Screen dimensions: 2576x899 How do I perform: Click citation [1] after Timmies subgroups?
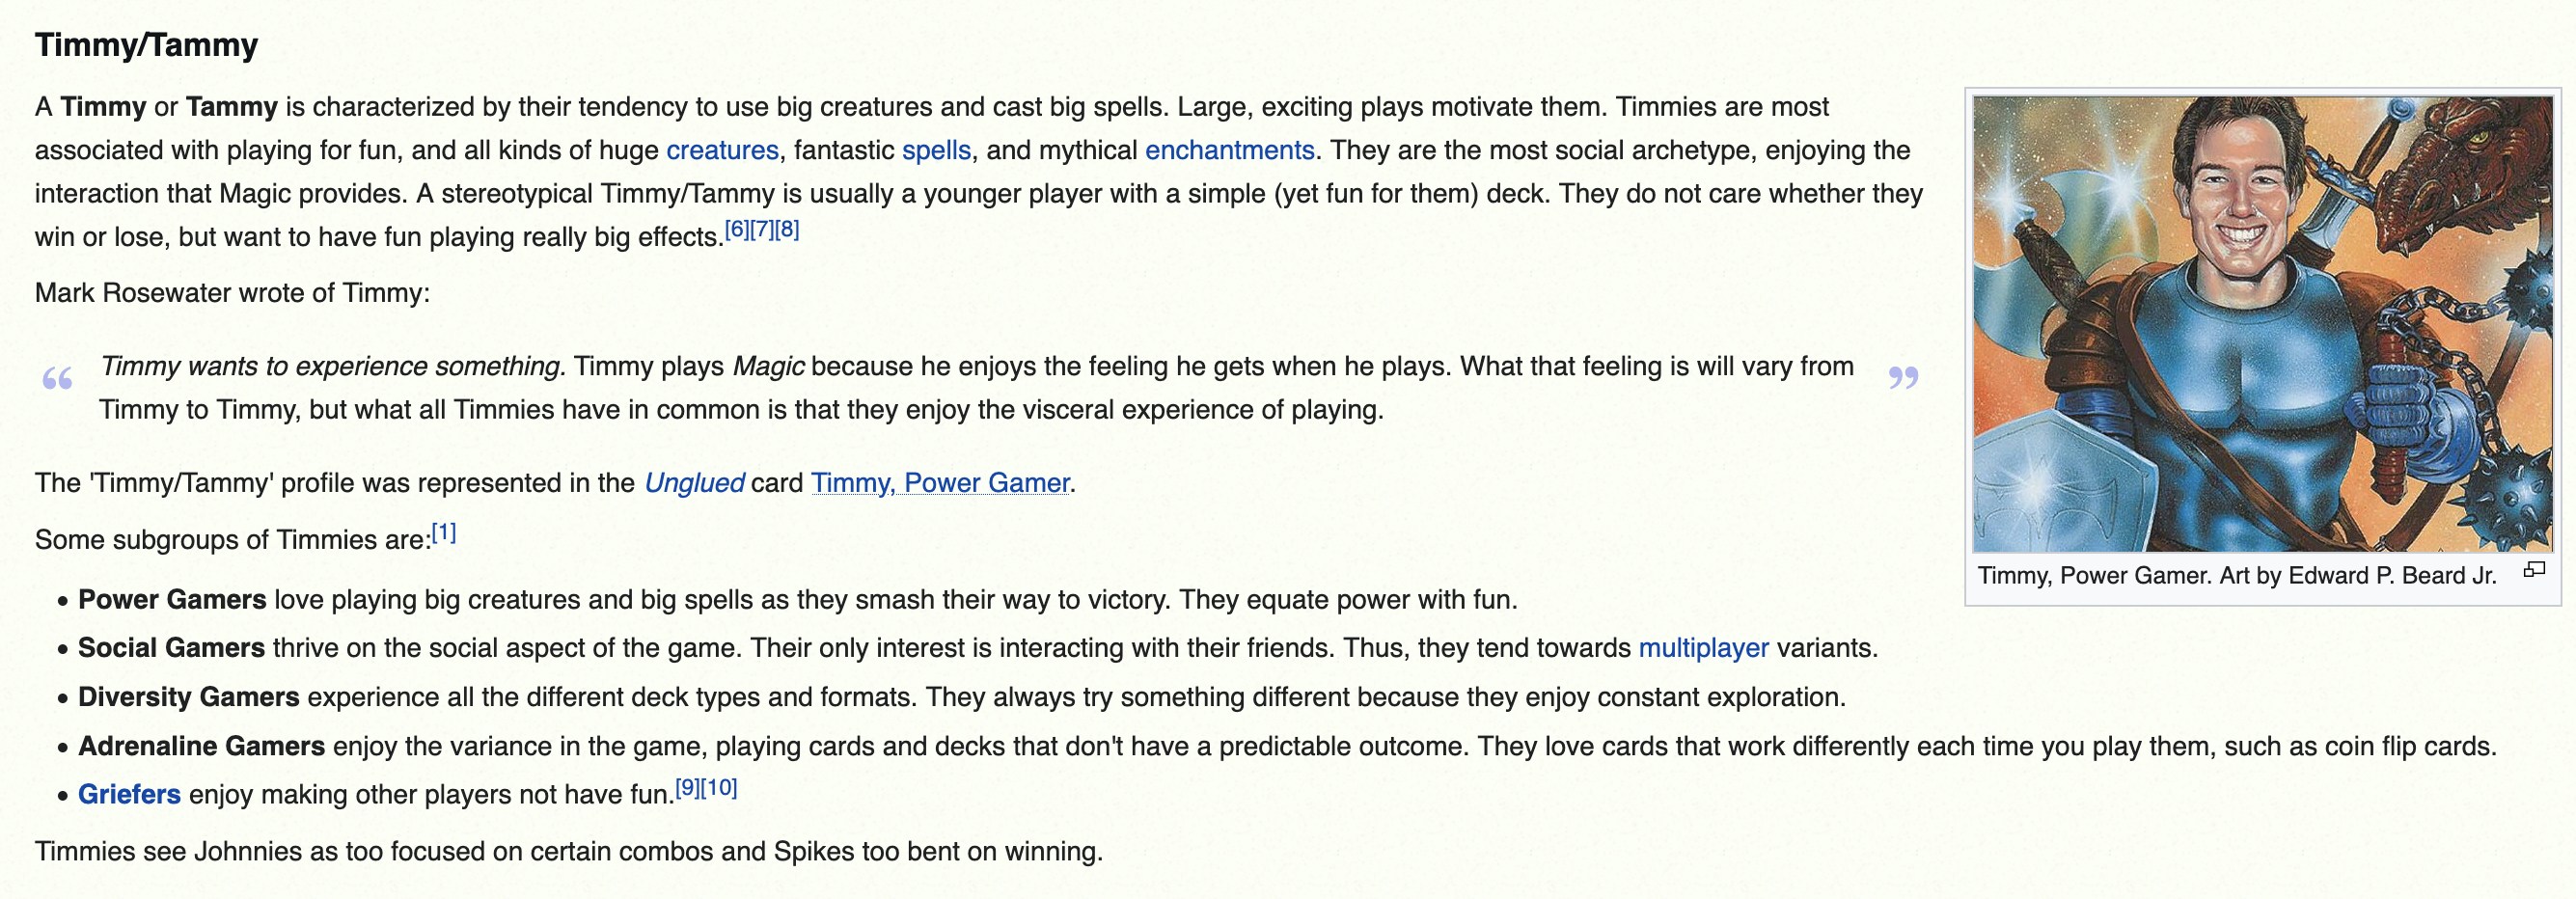[444, 532]
